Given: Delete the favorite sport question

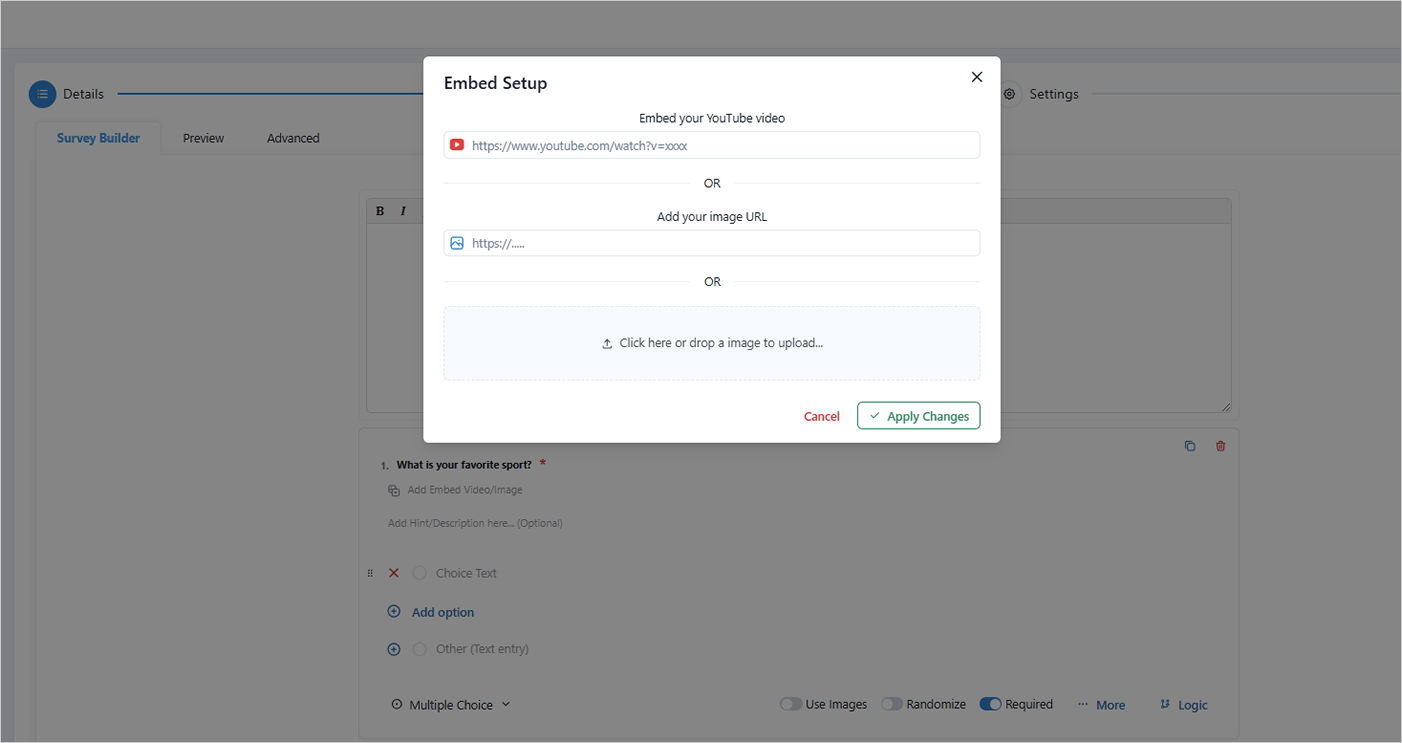Looking at the screenshot, I should [x=1220, y=446].
